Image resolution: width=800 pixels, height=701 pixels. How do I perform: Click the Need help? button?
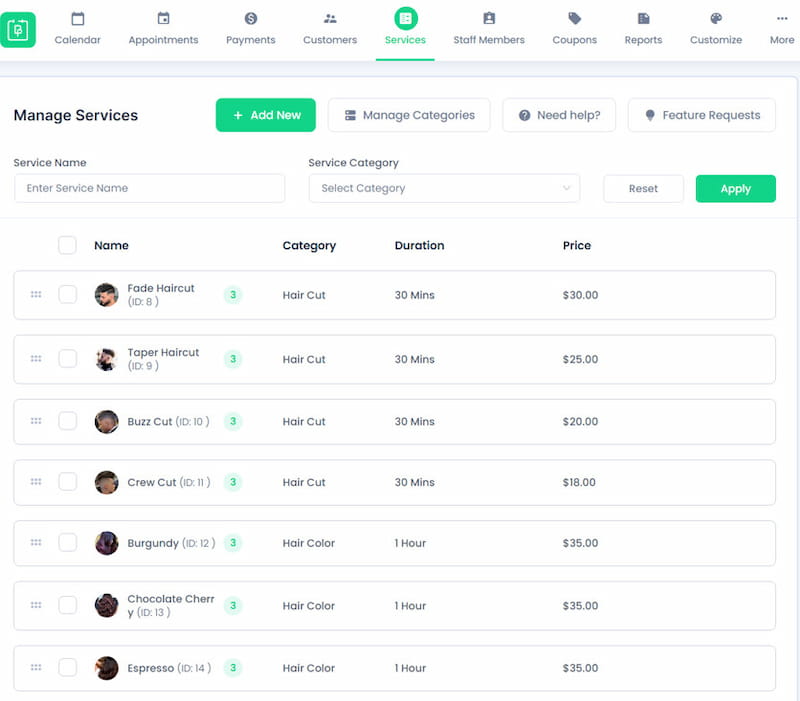559,115
